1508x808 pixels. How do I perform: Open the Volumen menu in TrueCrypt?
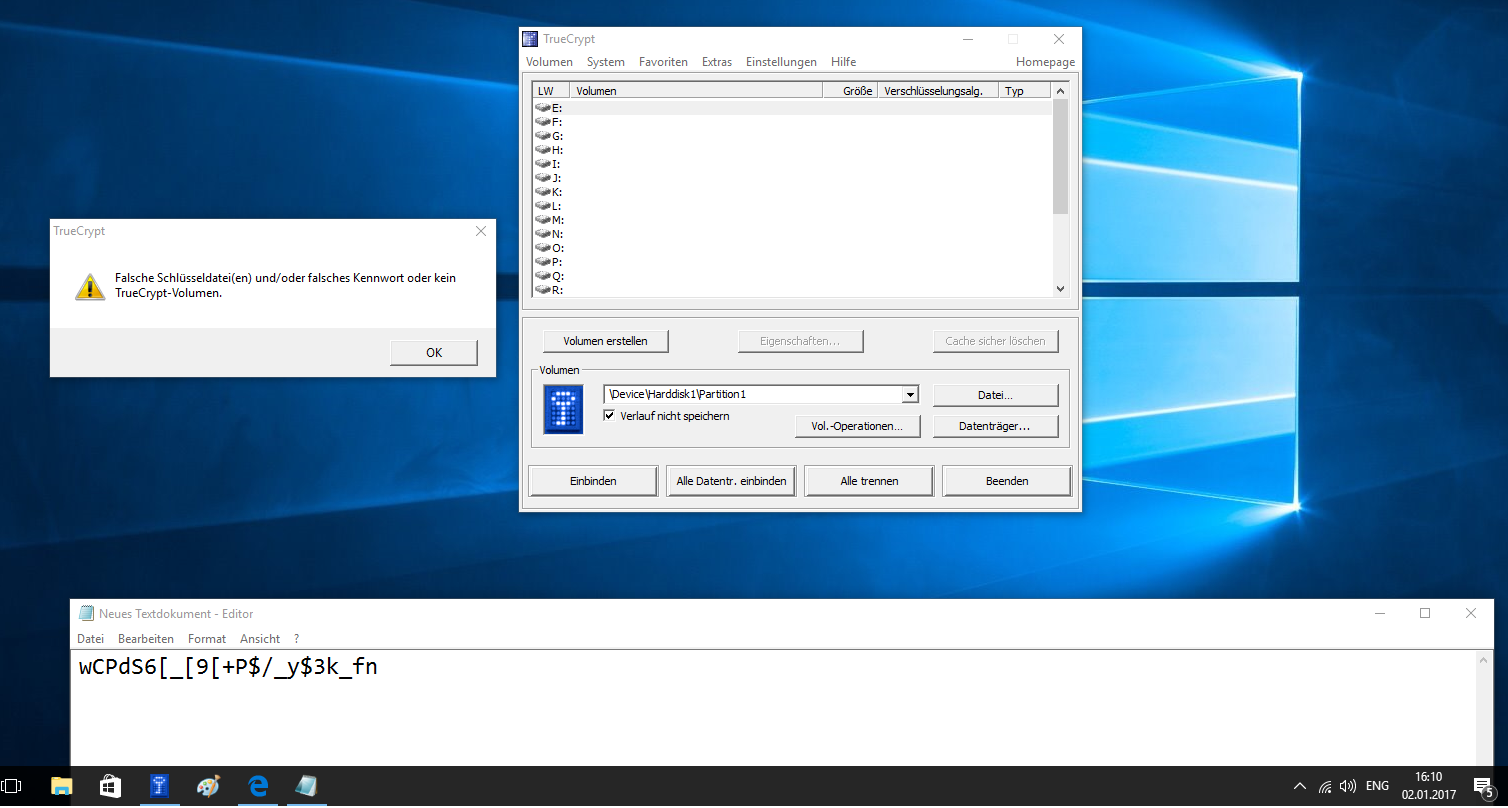[x=549, y=62]
